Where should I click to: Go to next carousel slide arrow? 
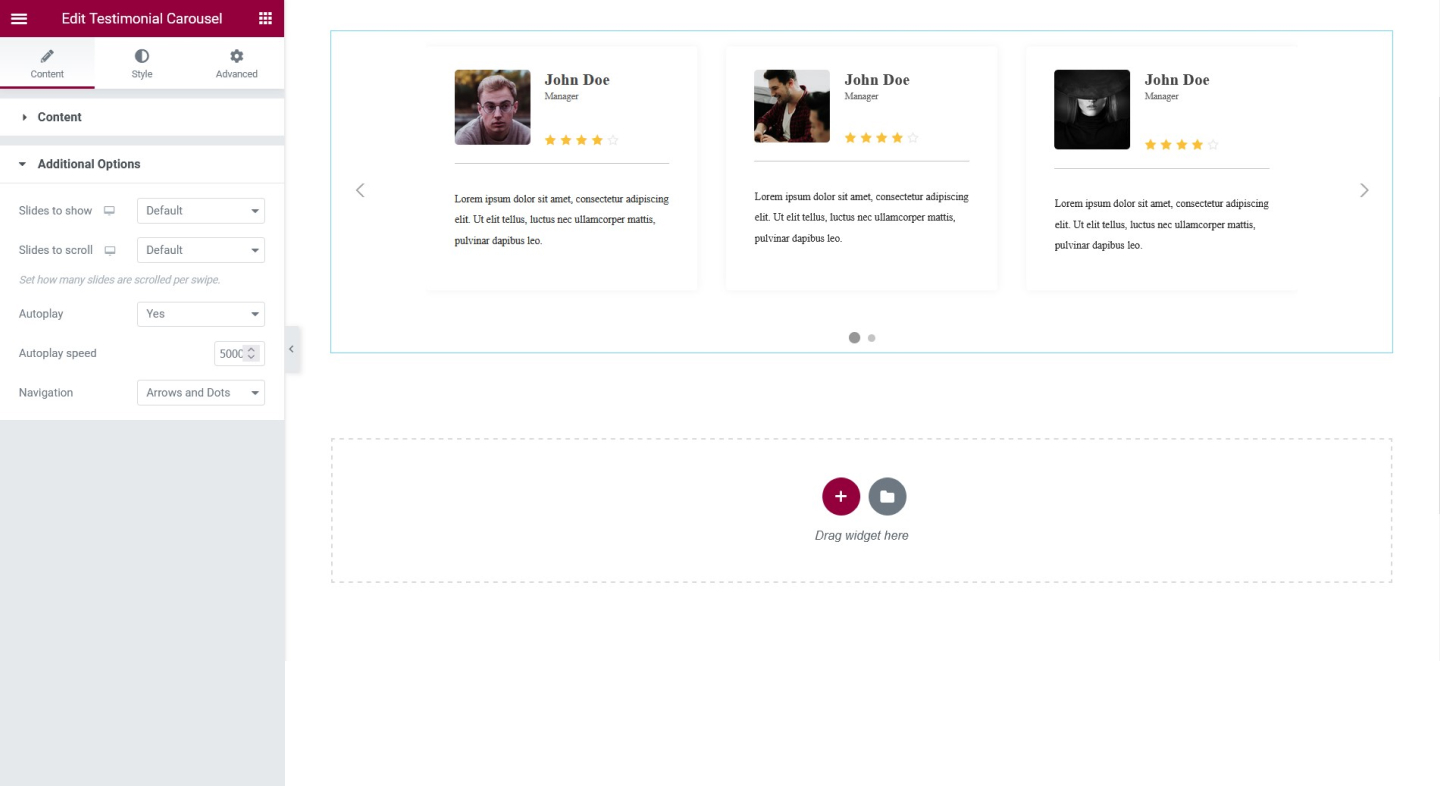[1364, 190]
